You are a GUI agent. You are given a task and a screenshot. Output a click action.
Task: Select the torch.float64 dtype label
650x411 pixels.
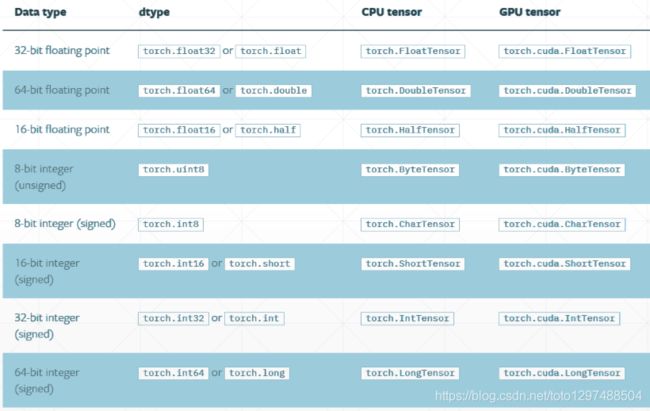pos(179,90)
